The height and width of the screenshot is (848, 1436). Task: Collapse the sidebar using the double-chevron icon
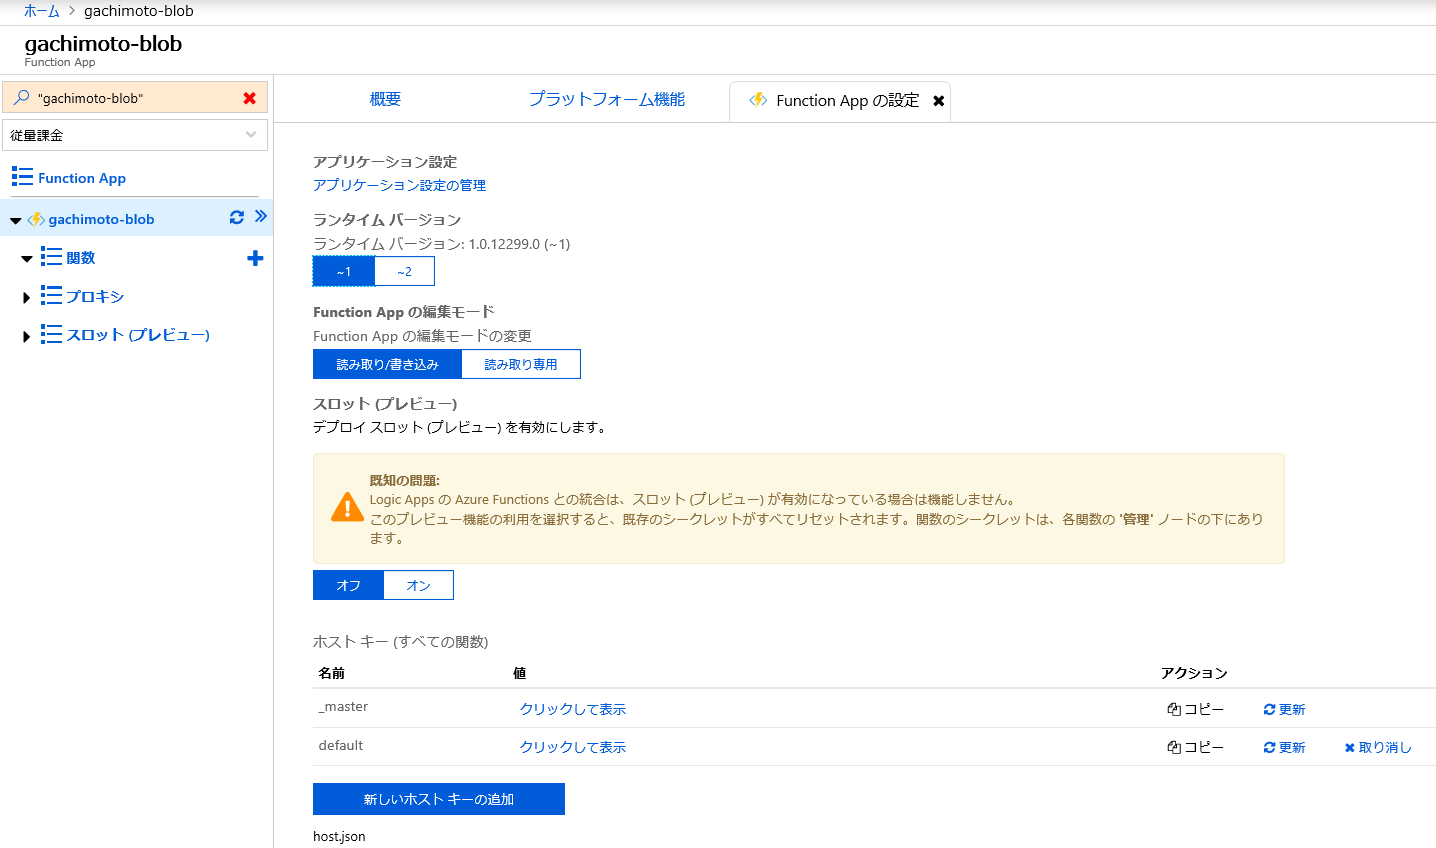tap(258, 217)
